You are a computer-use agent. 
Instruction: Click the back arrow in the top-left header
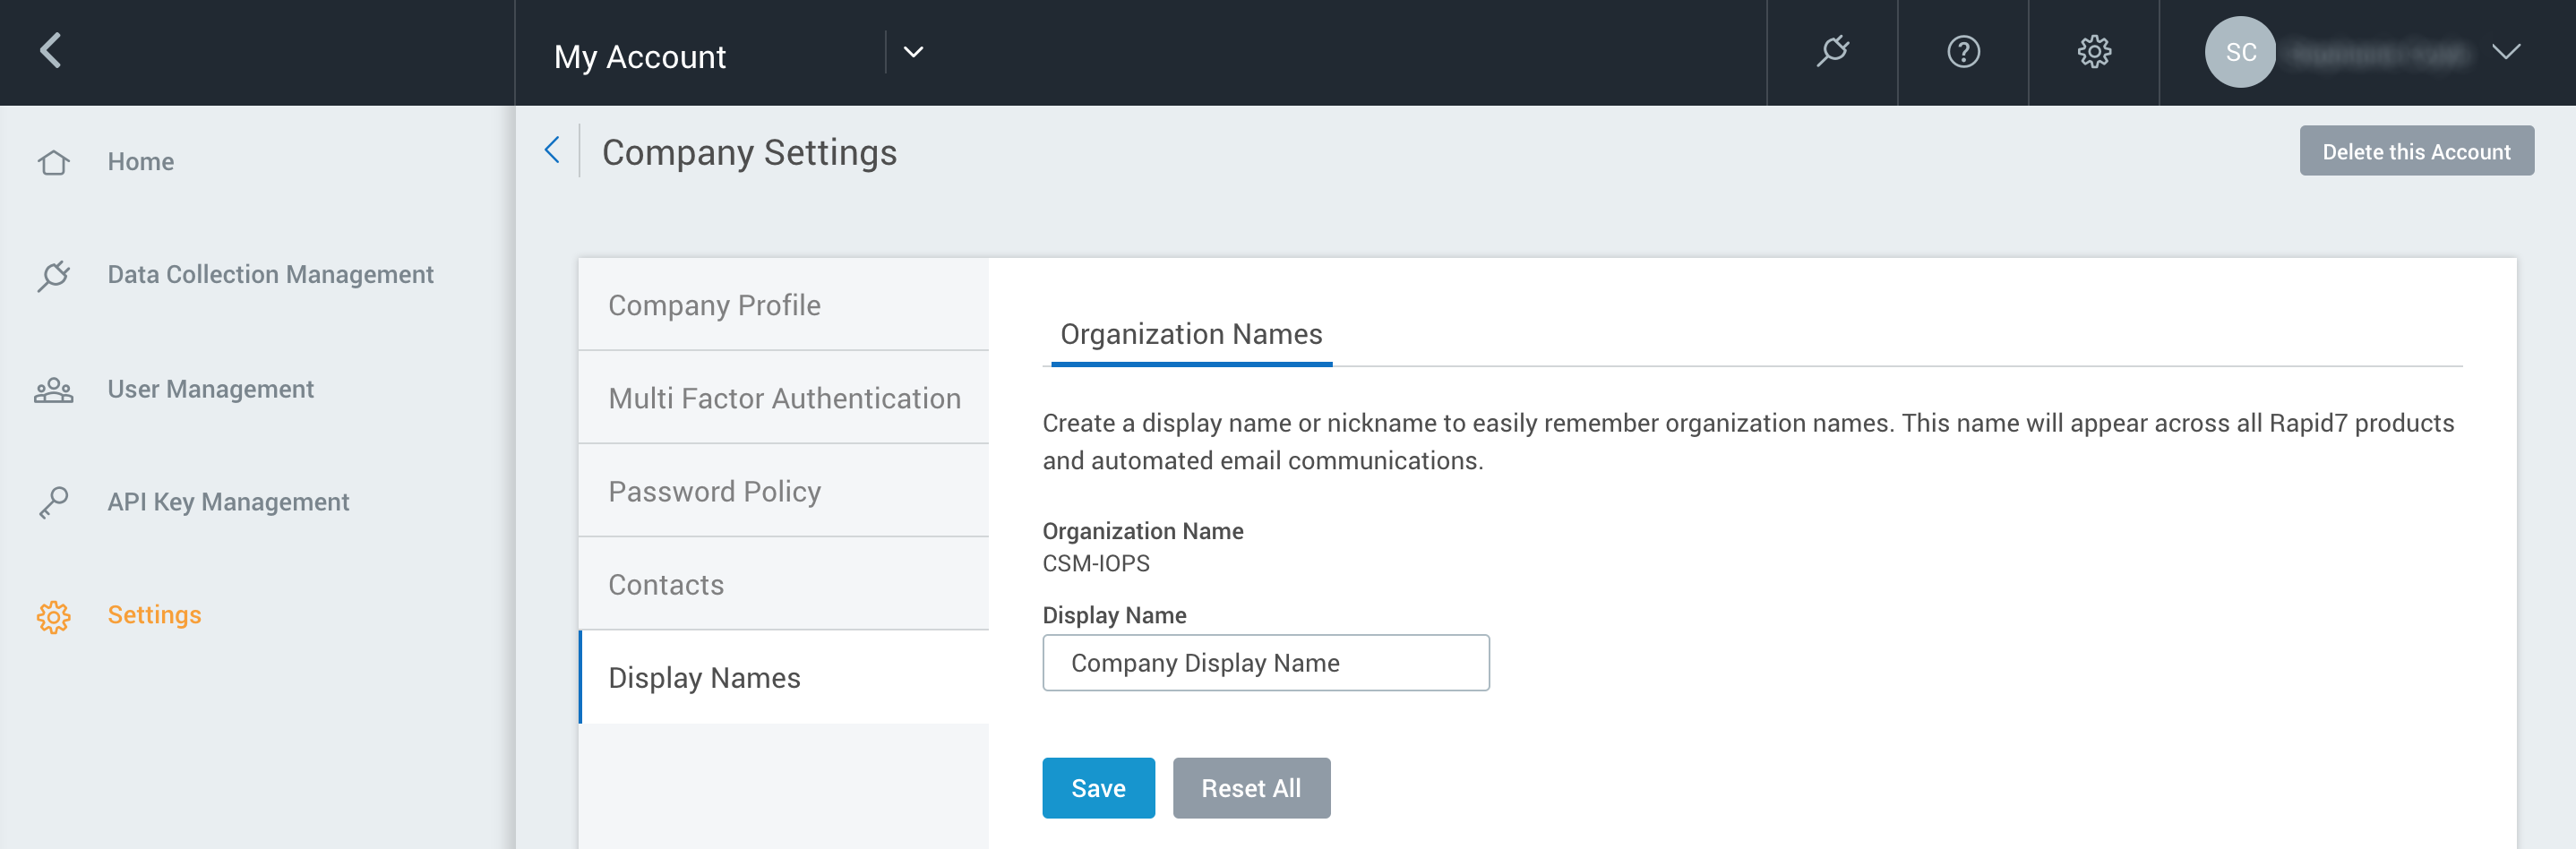point(51,50)
